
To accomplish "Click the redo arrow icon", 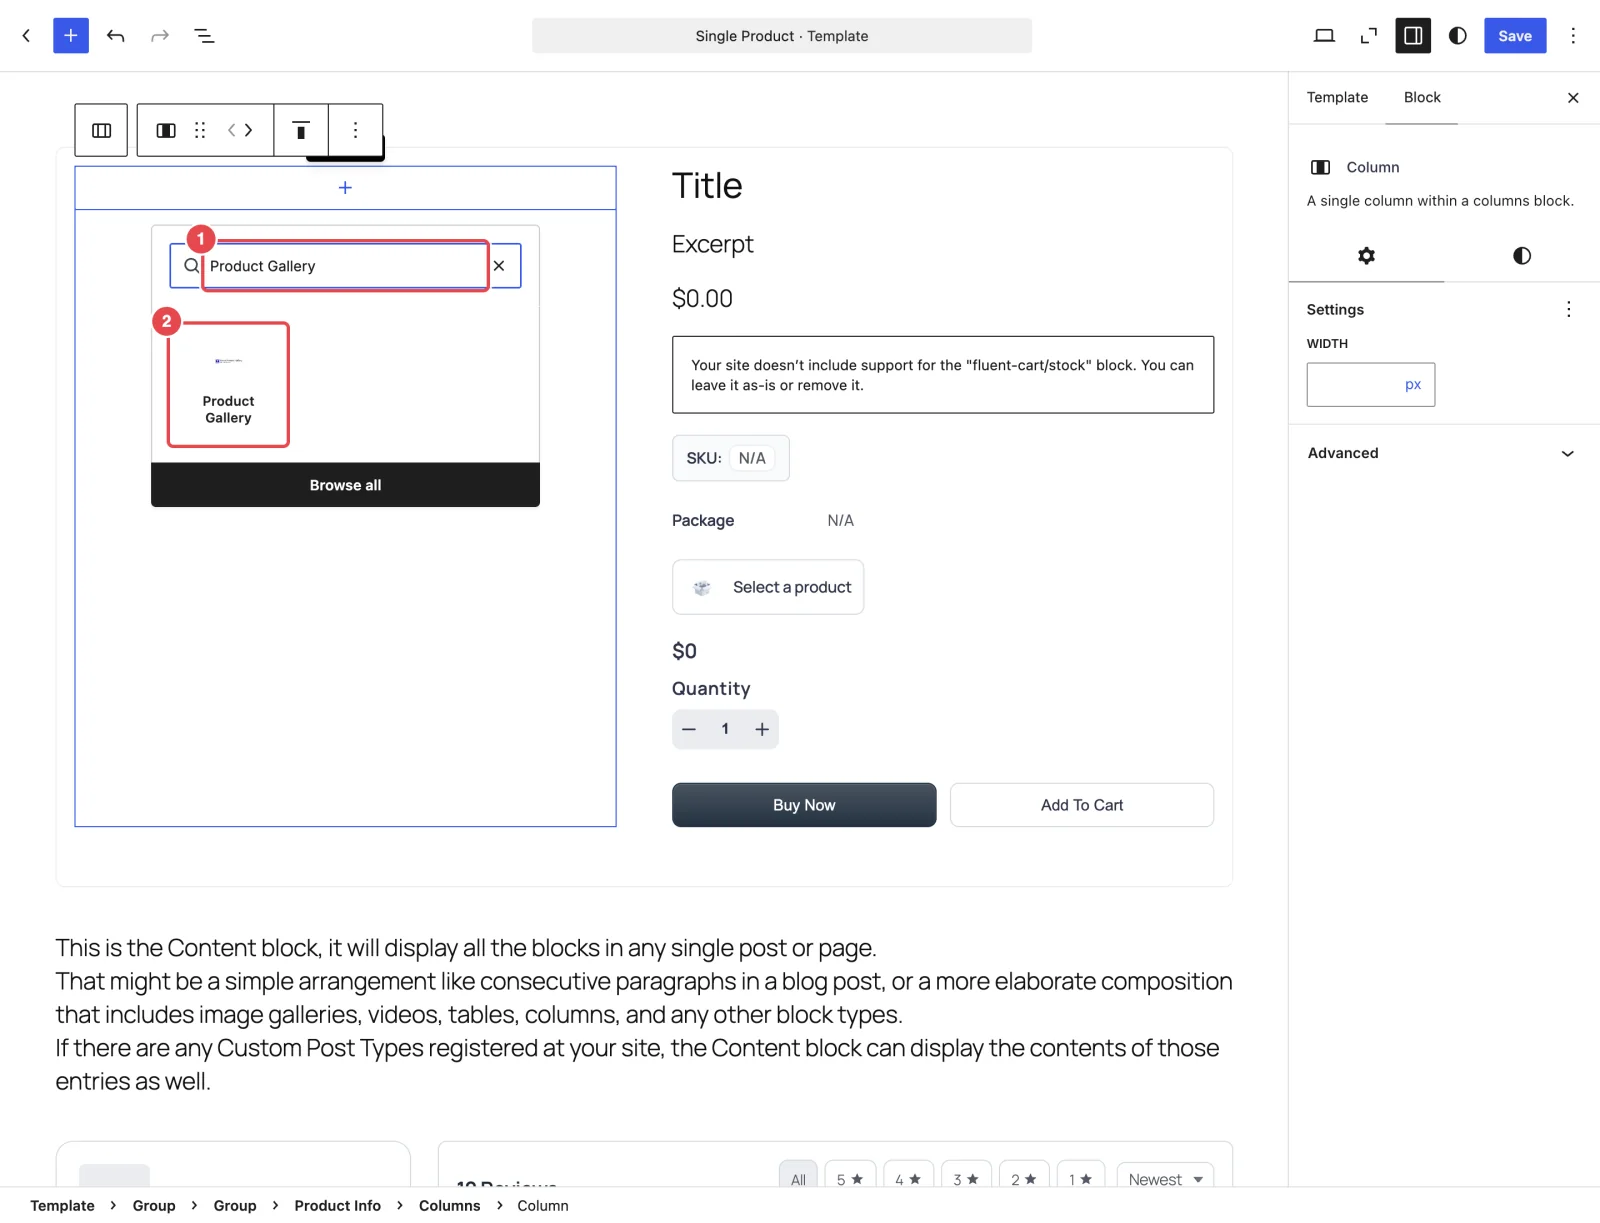I will tap(160, 36).
